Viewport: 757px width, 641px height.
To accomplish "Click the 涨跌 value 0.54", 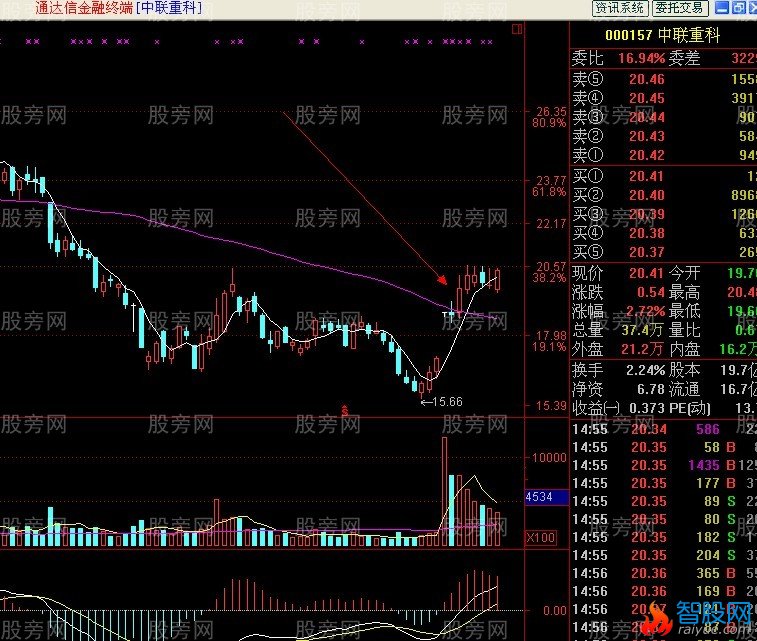I will click(x=651, y=292).
